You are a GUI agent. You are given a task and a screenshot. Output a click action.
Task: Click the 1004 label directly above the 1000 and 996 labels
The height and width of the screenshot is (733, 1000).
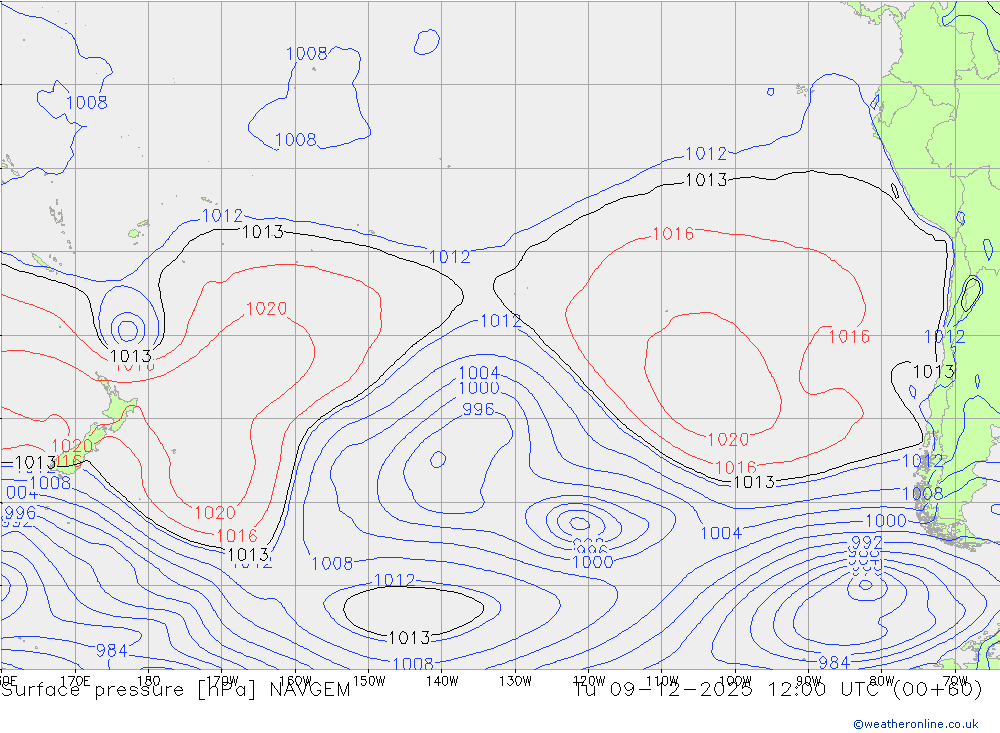(x=479, y=372)
